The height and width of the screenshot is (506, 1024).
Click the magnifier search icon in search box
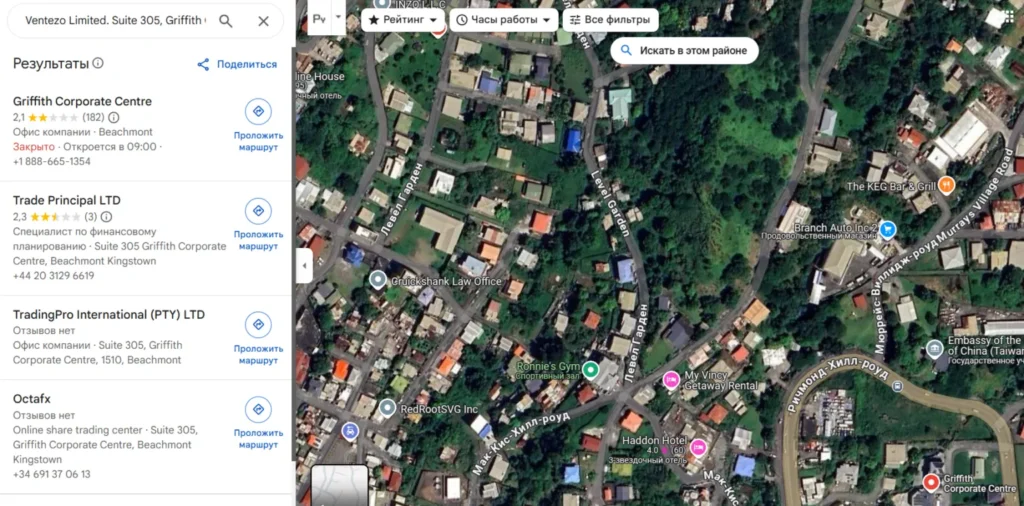point(226,21)
